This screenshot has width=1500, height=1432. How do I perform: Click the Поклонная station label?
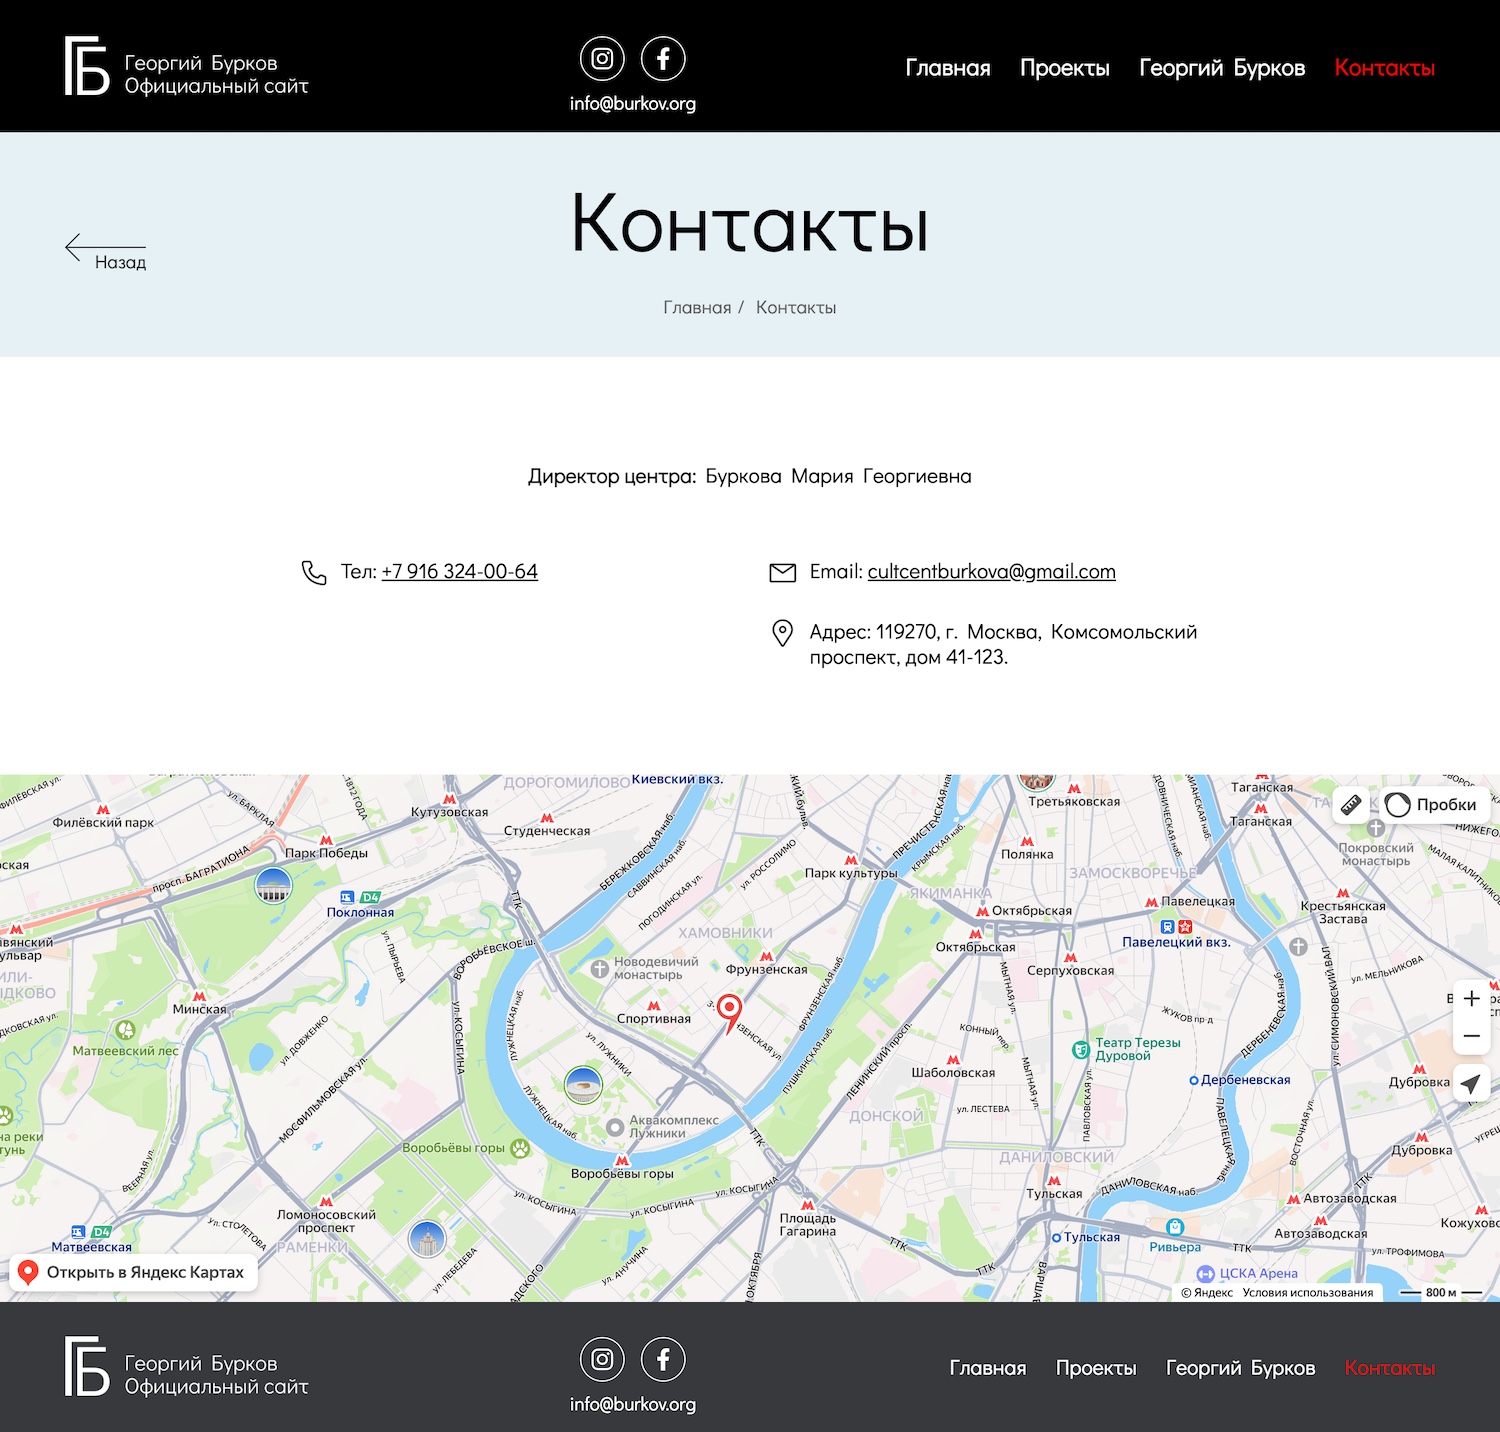(360, 912)
